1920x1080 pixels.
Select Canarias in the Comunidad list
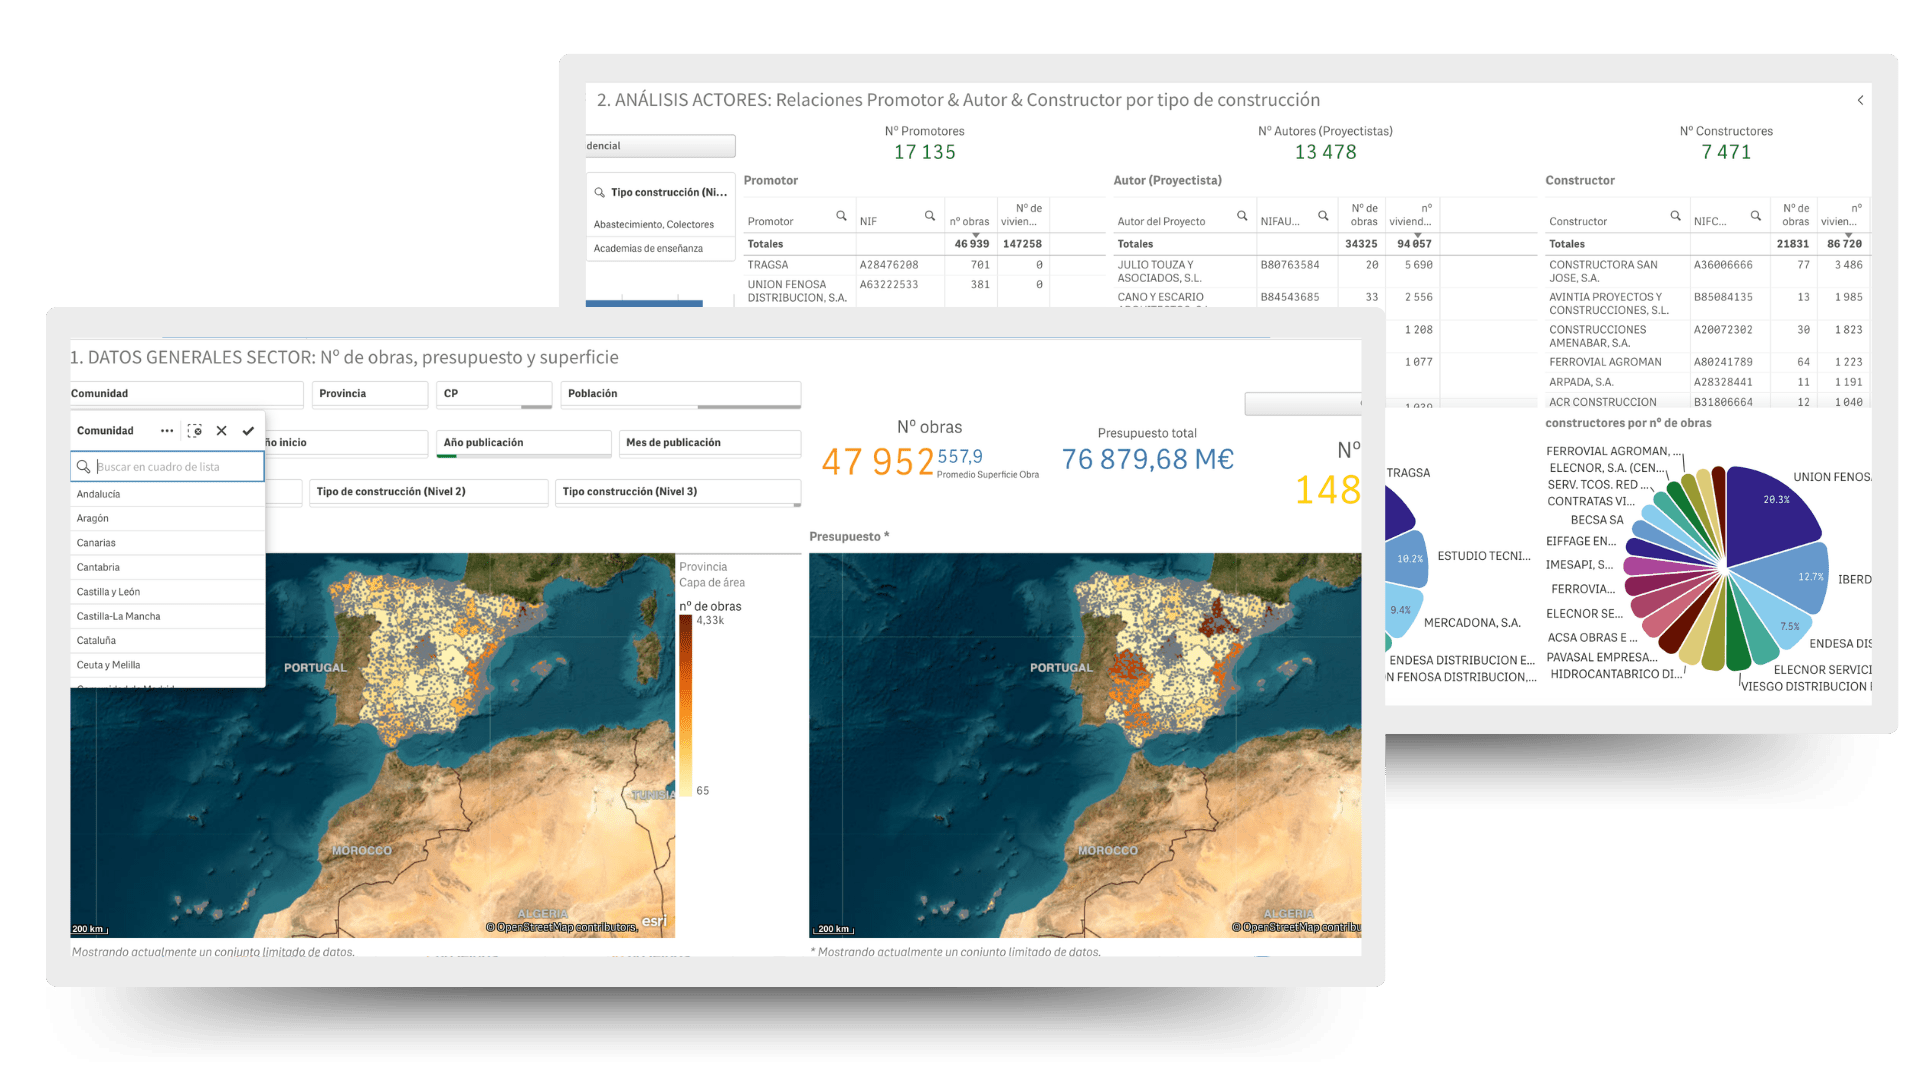tap(167, 543)
